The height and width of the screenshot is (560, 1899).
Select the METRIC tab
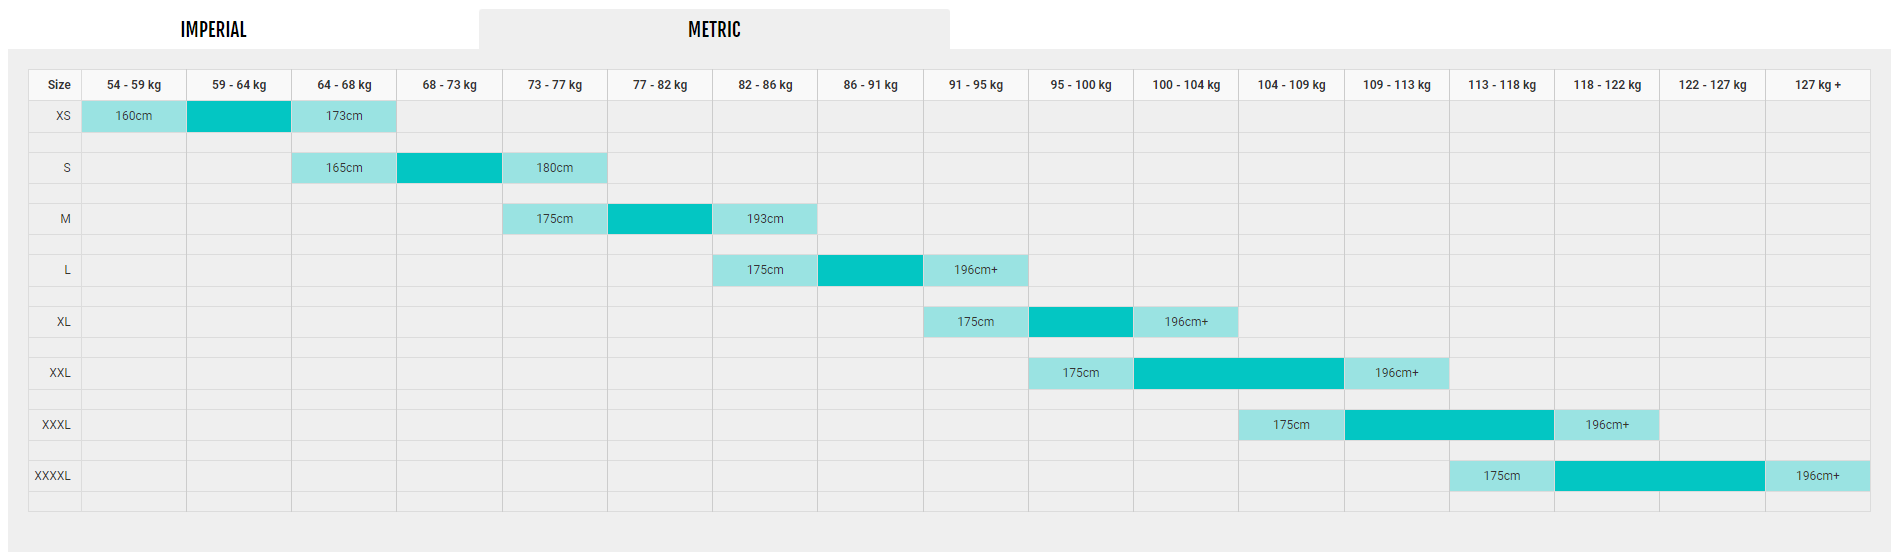714,30
